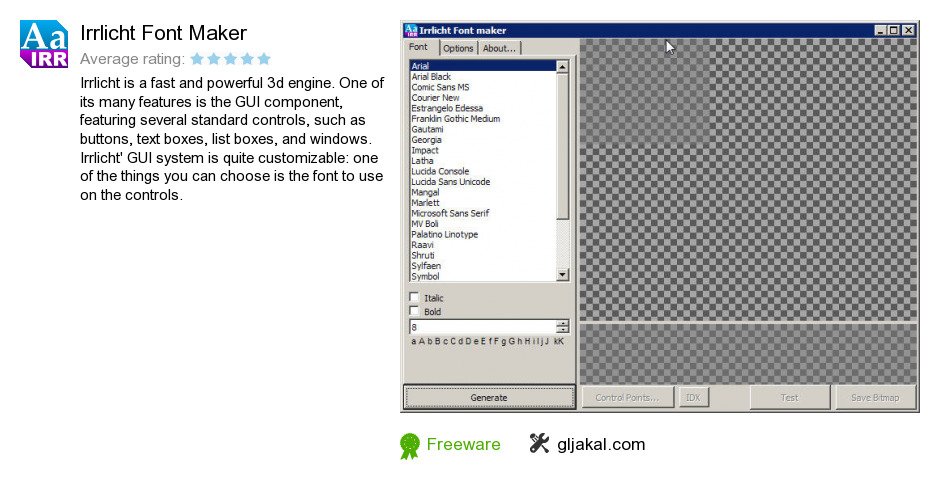Select Franklin Gothic Medium font
Viewport: 940px width, 490px height.
483,119
